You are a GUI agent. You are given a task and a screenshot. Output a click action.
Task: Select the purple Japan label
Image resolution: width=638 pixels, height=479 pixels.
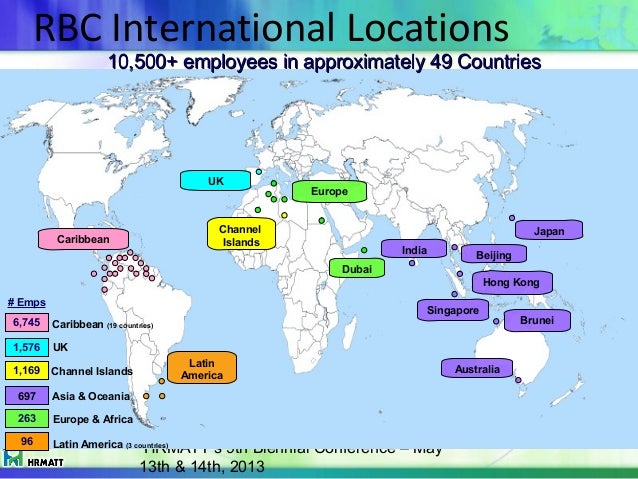pyautogui.click(x=549, y=230)
